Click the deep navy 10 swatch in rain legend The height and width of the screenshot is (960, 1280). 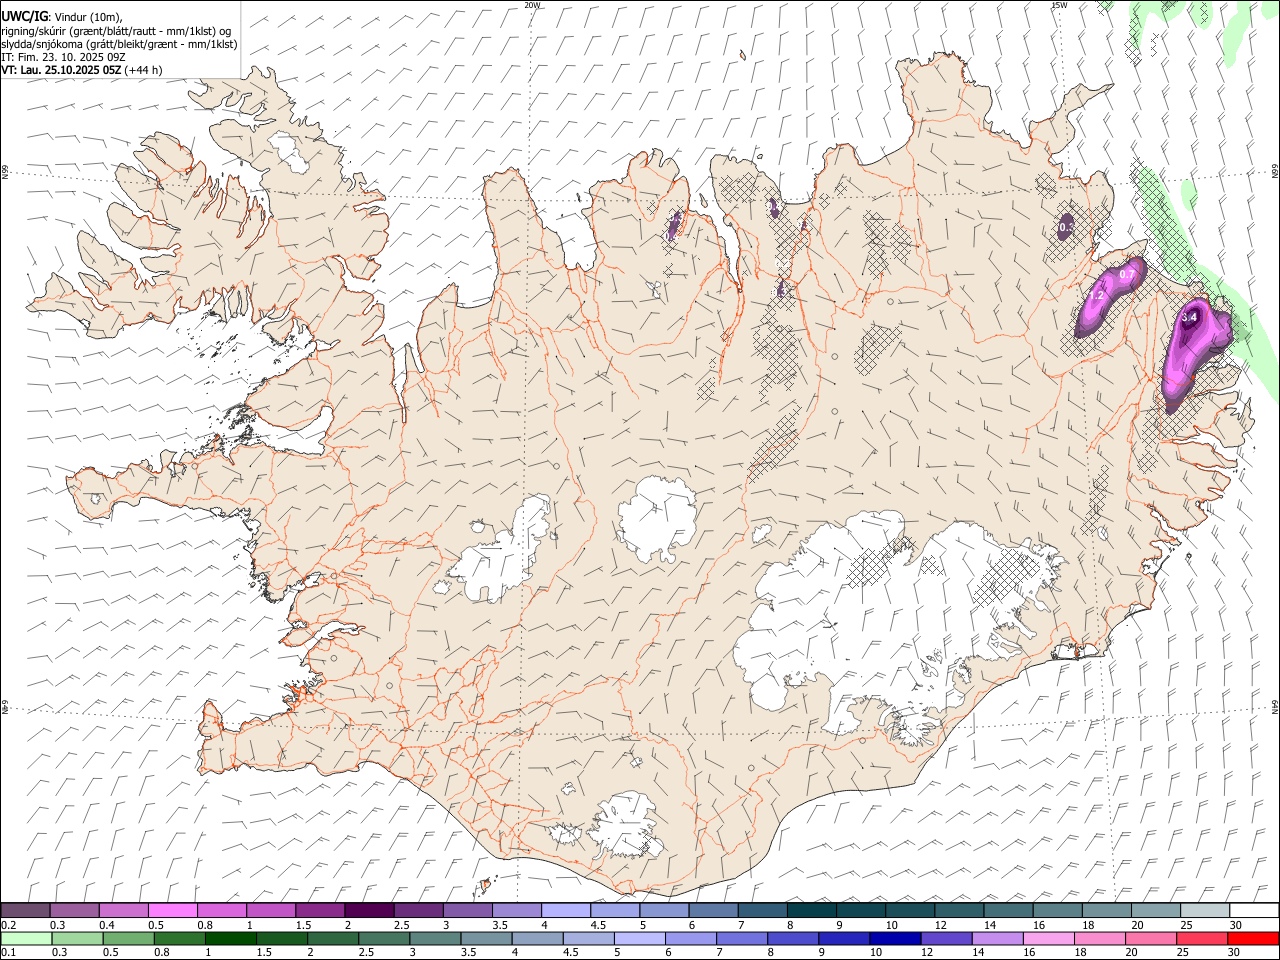[894, 938]
